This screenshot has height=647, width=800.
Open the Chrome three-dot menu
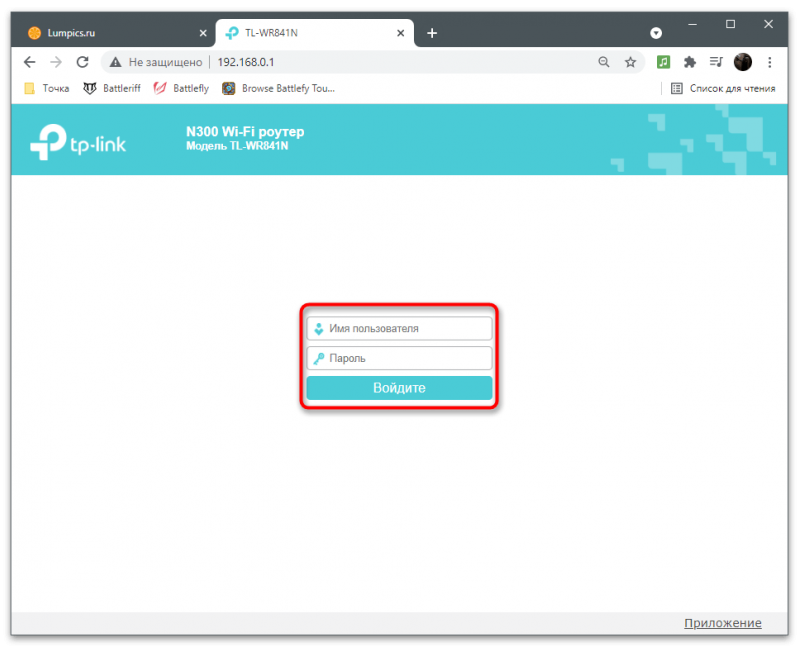769,62
